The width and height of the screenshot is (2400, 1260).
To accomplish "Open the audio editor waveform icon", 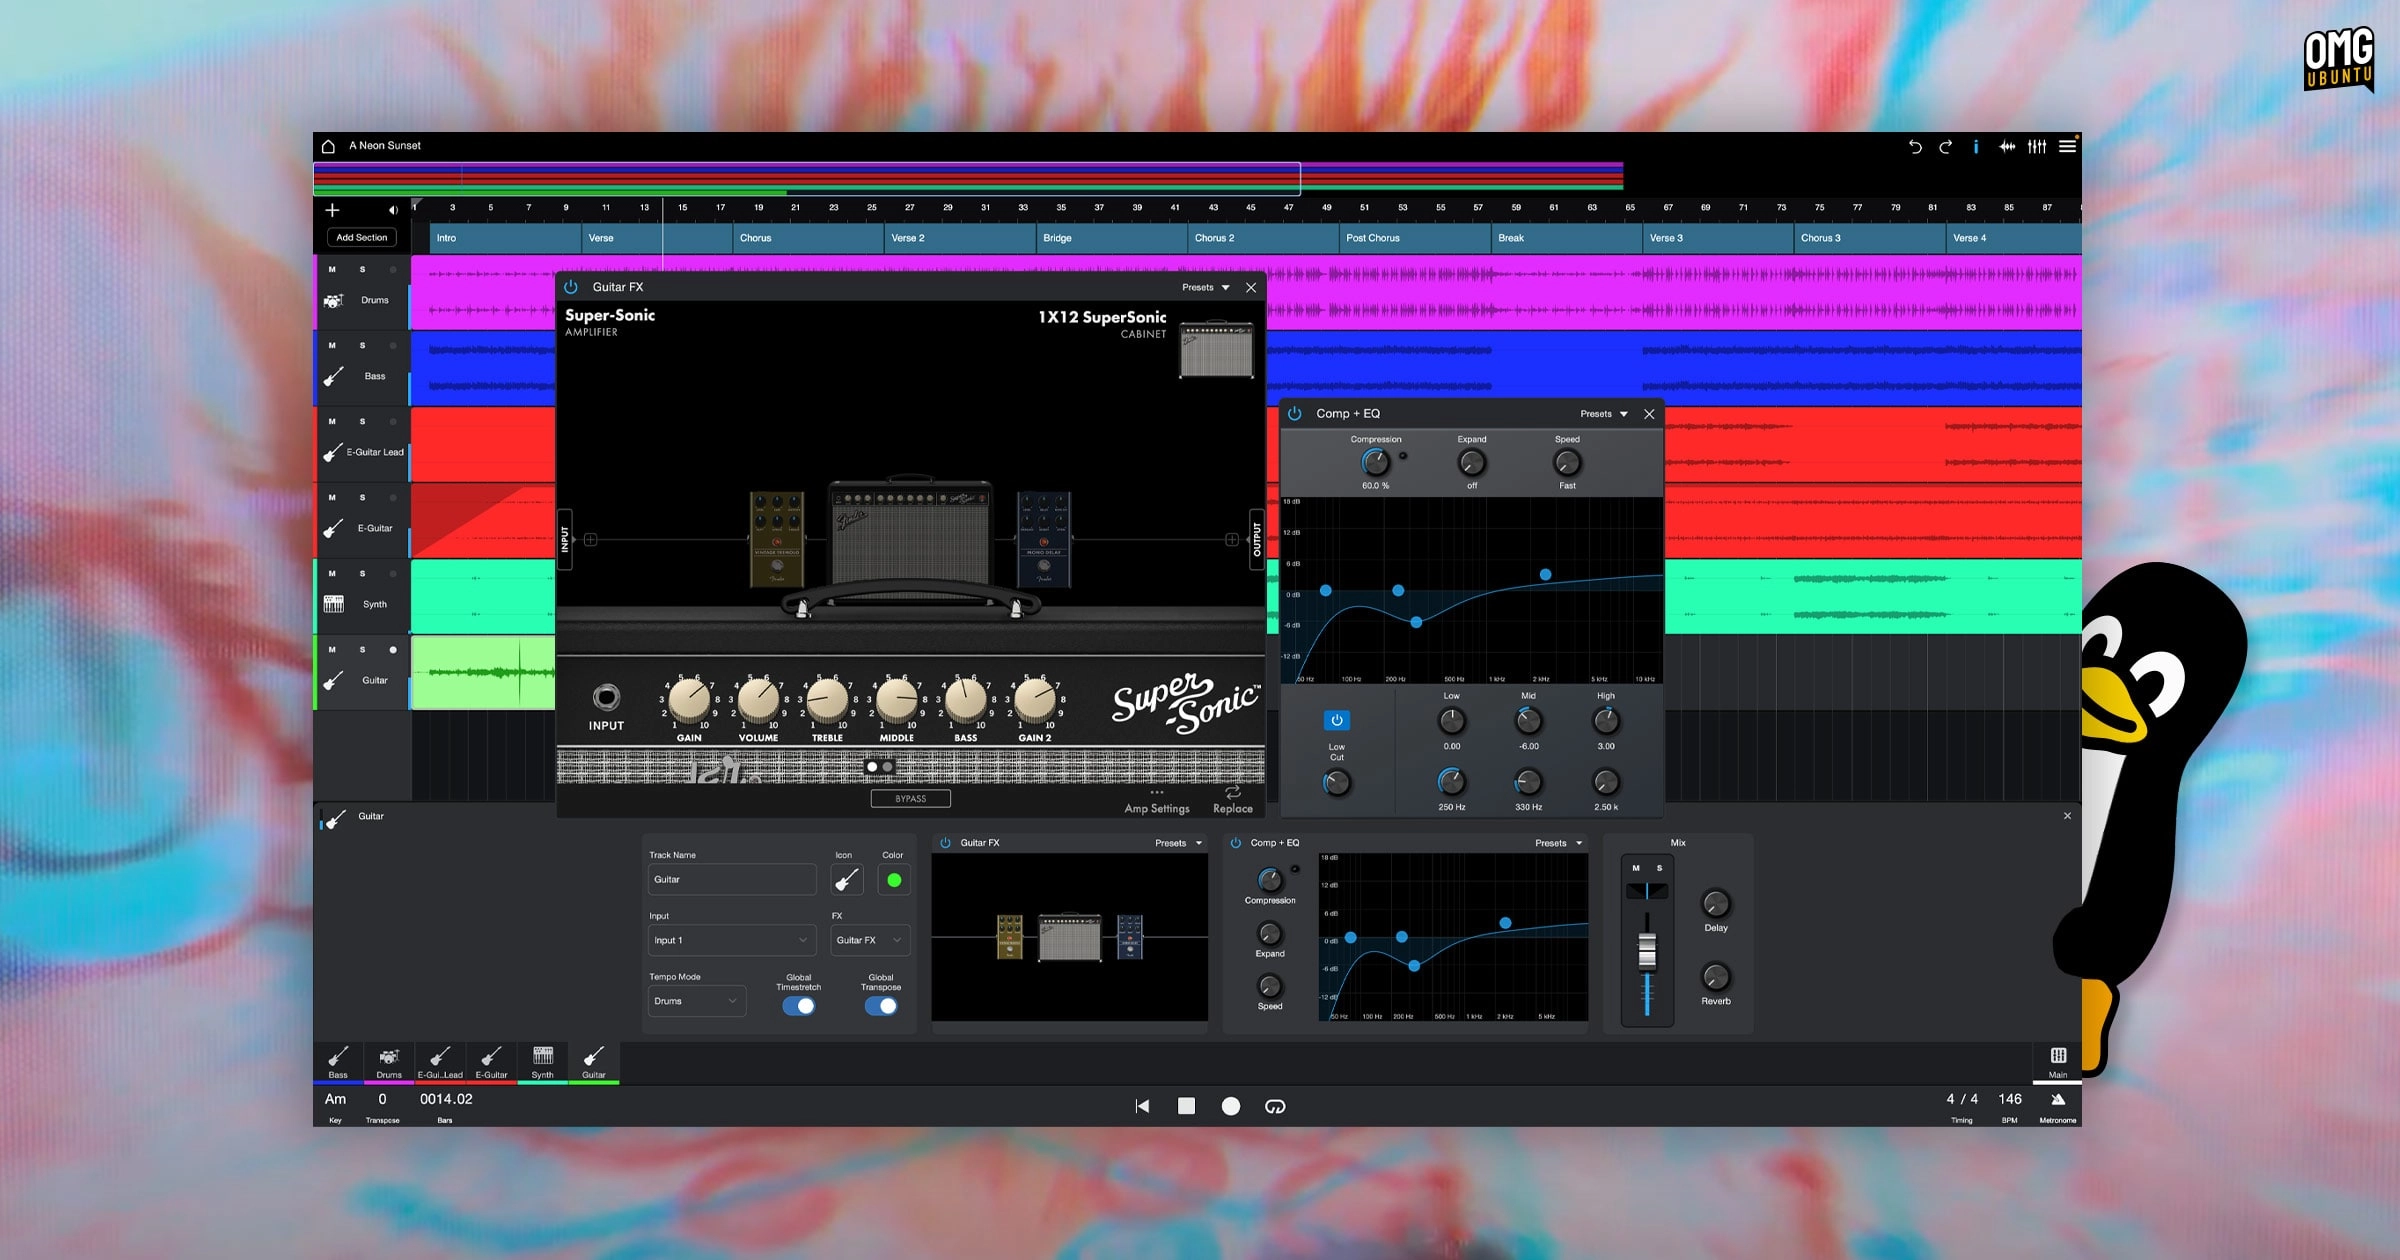I will click(2007, 147).
